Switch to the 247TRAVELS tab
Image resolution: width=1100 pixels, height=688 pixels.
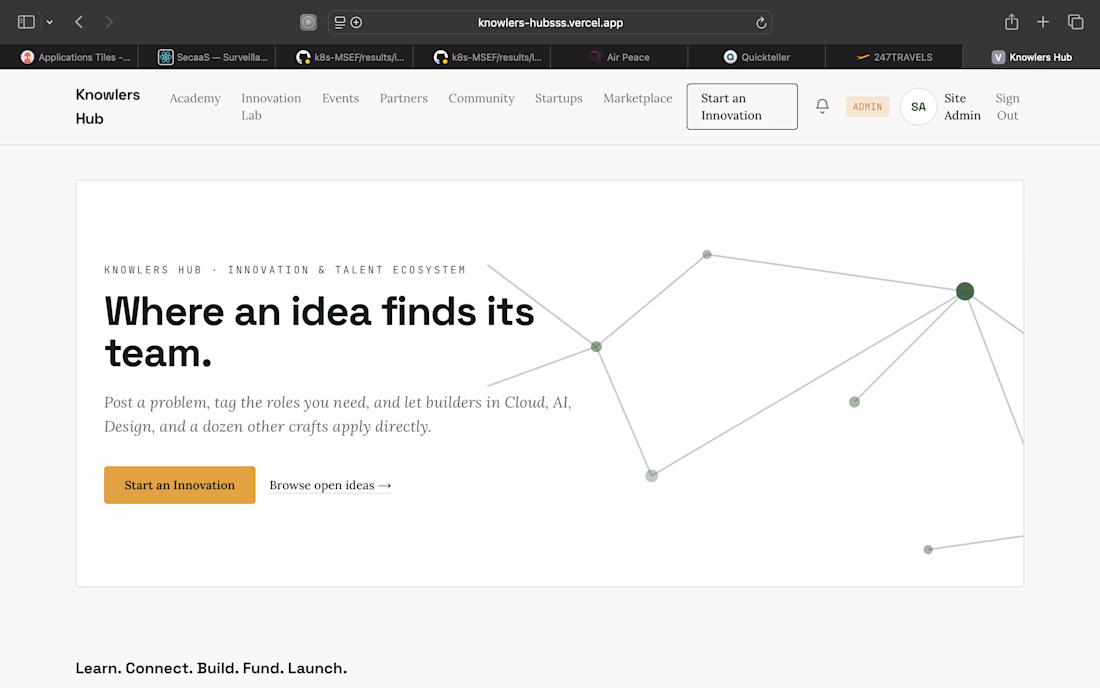(x=894, y=57)
